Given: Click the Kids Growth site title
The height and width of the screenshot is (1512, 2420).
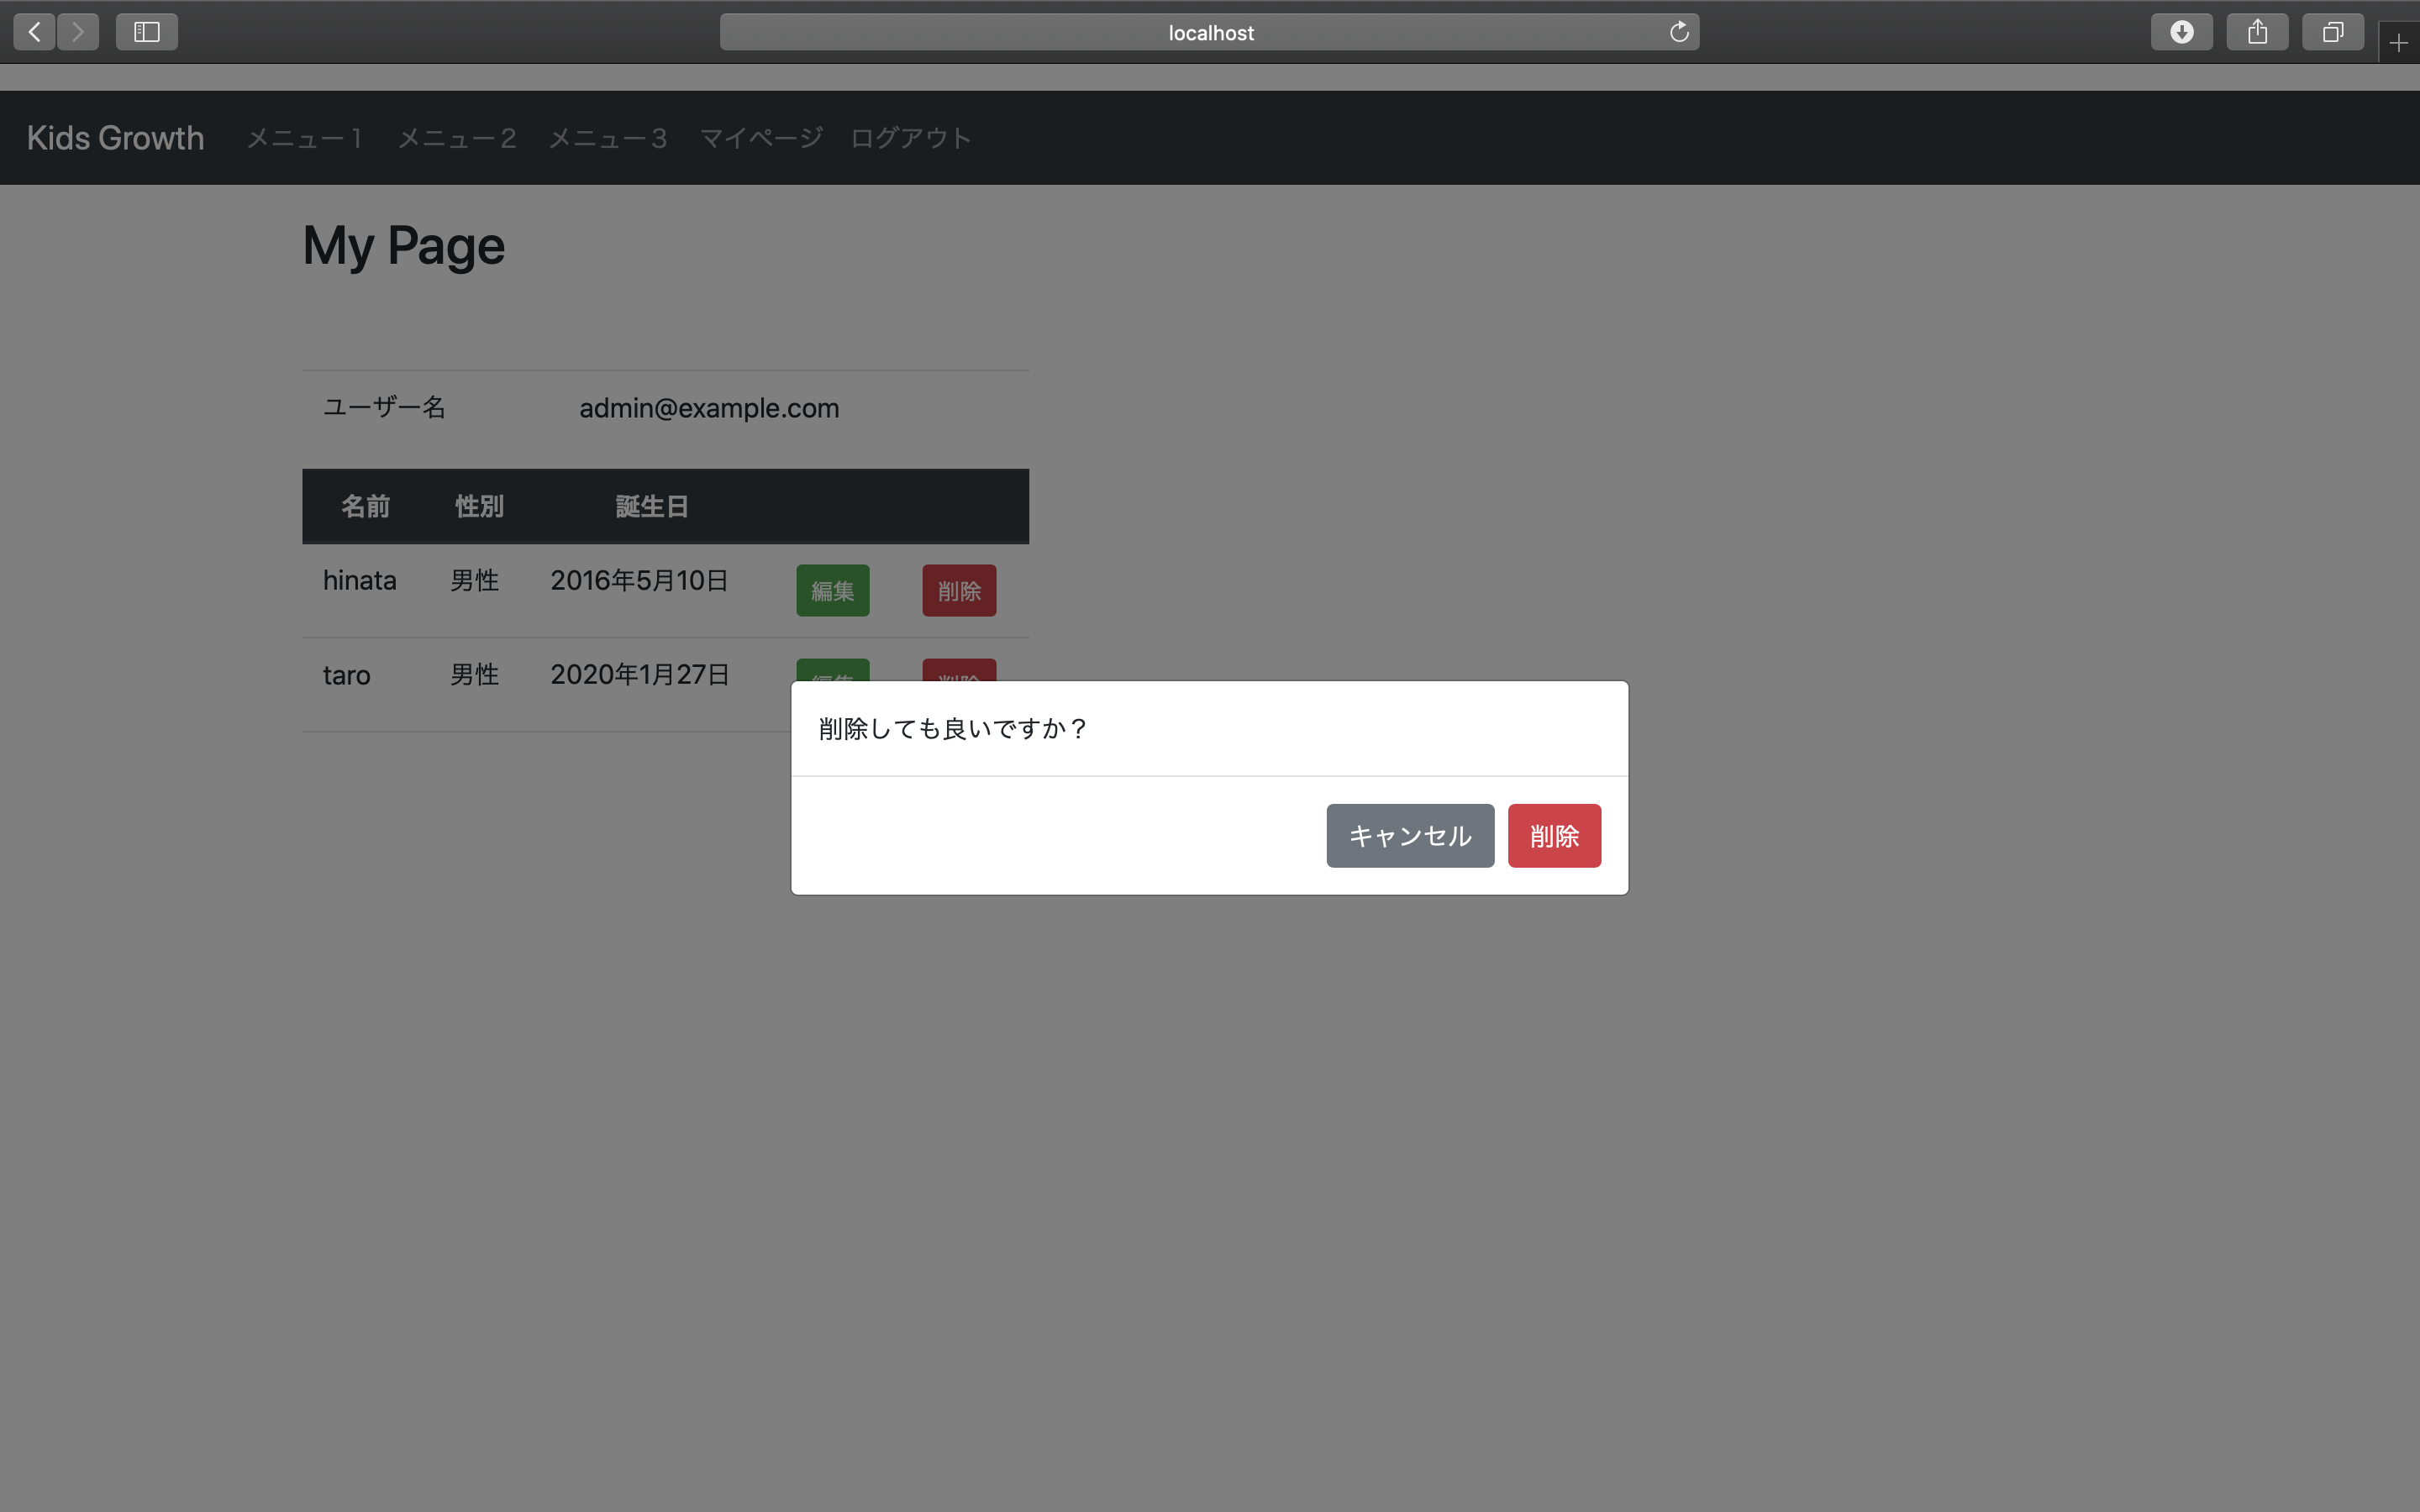Looking at the screenshot, I should point(115,138).
